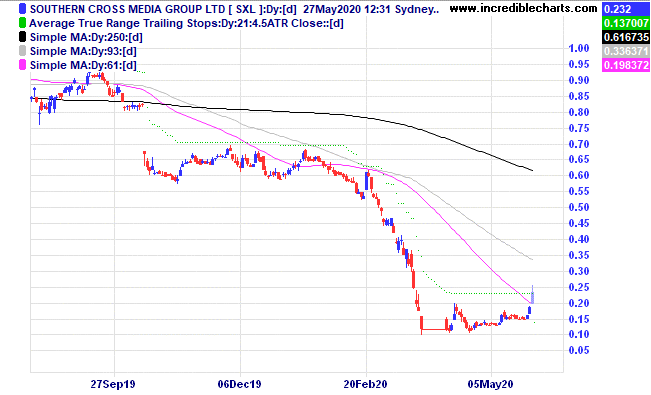This screenshot has height=395, width=651.
Task: Click the 0.40 price axis label
Action: click(579, 239)
